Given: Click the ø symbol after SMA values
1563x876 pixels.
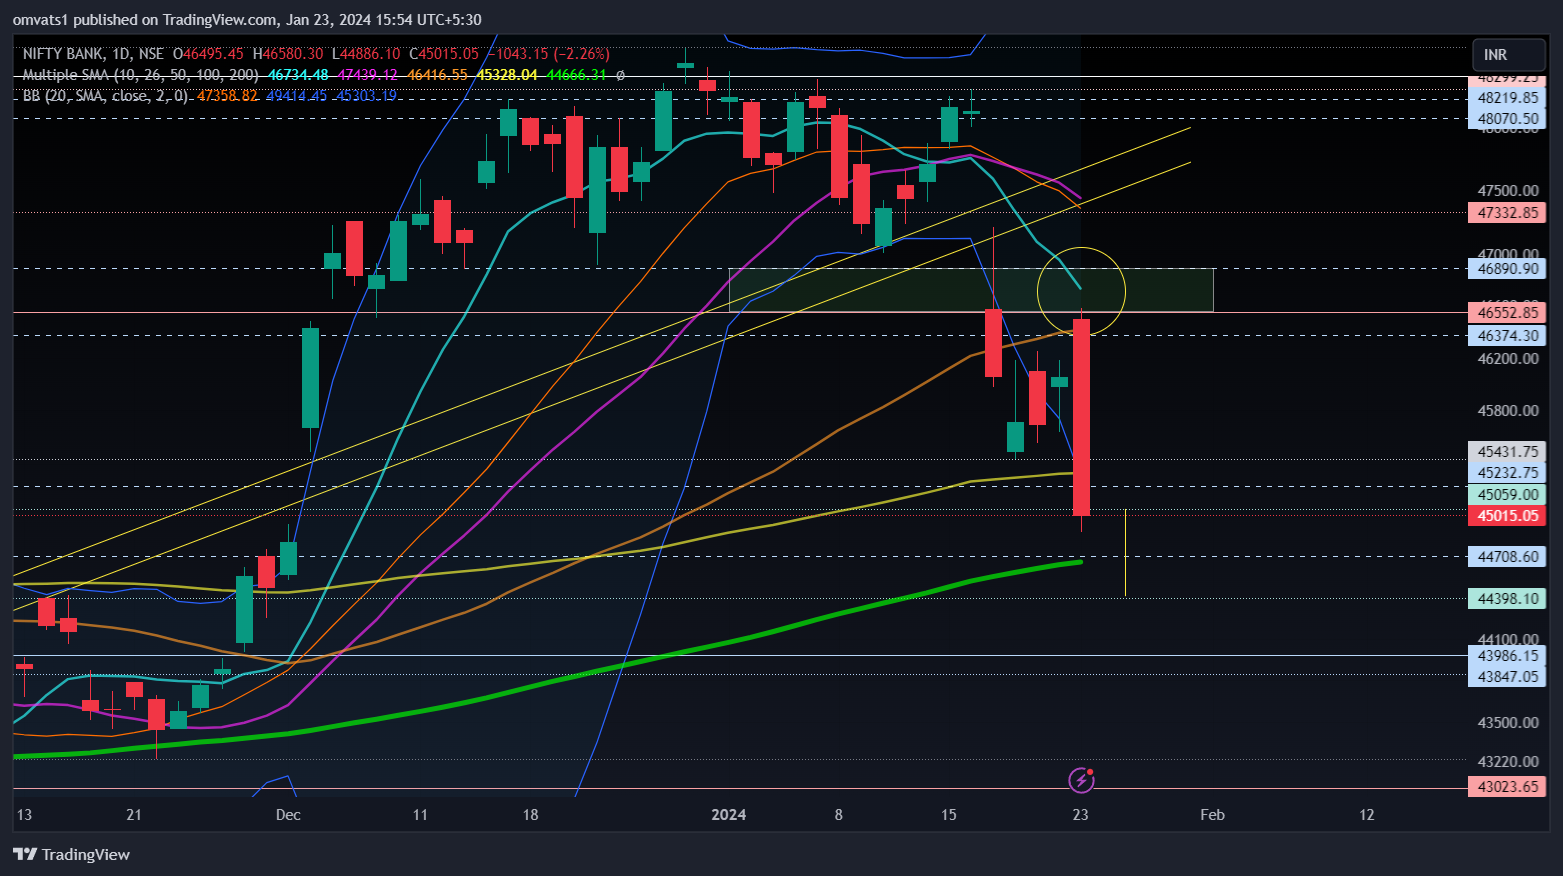Looking at the screenshot, I should point(620,75).
